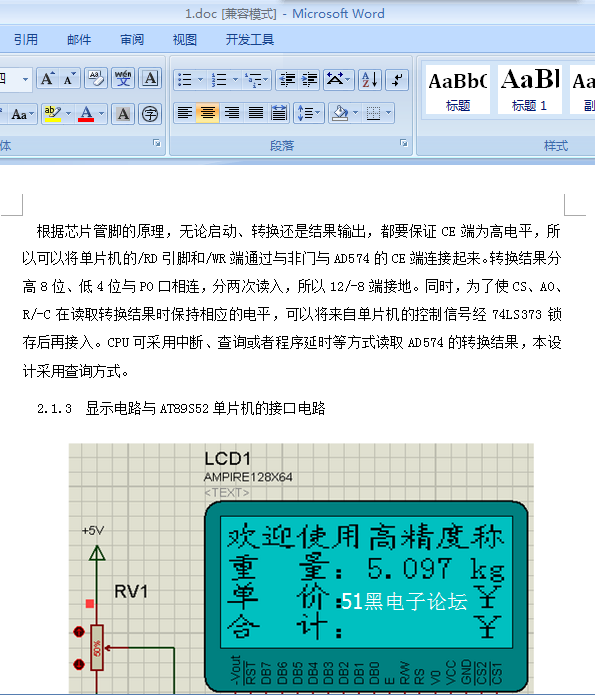Apply the 标题 1 style
595x695 pixels.
point(530,90)
